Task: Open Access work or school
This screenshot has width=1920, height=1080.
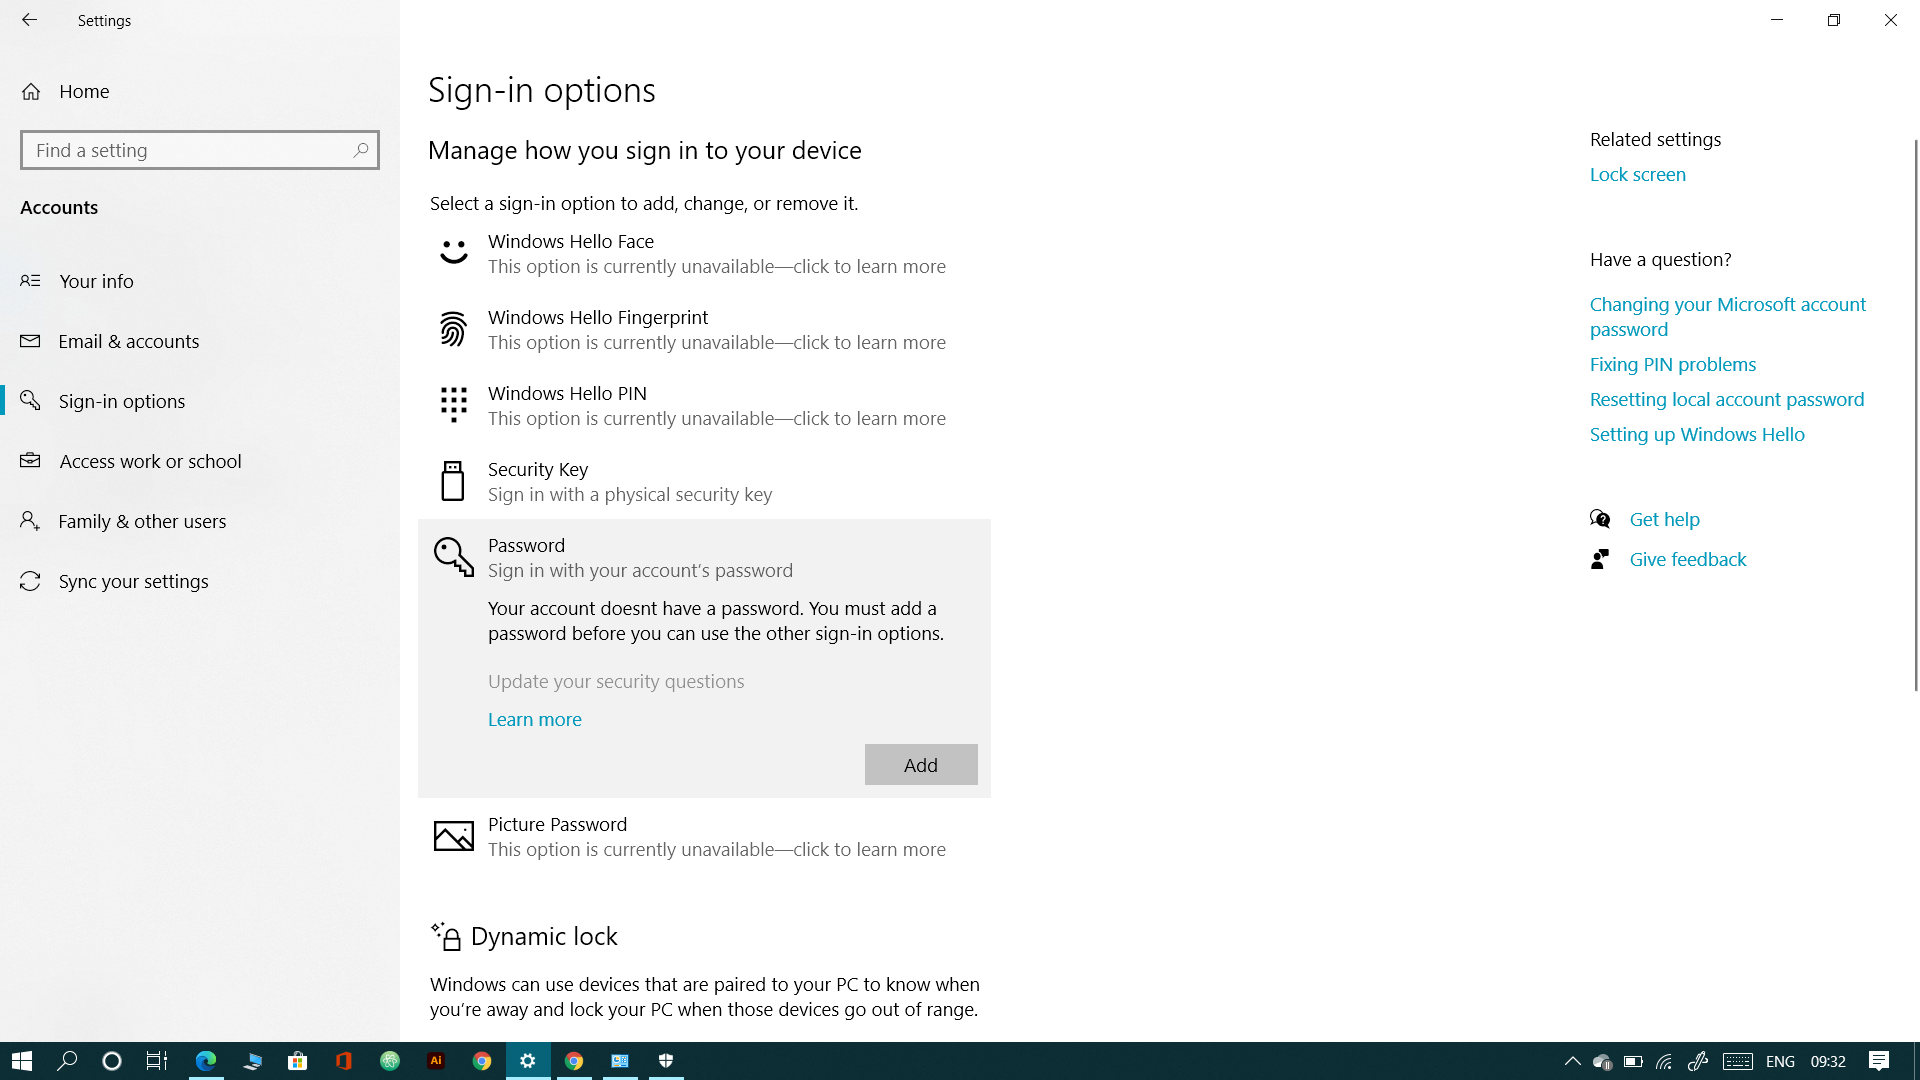Action: point(200,461)
